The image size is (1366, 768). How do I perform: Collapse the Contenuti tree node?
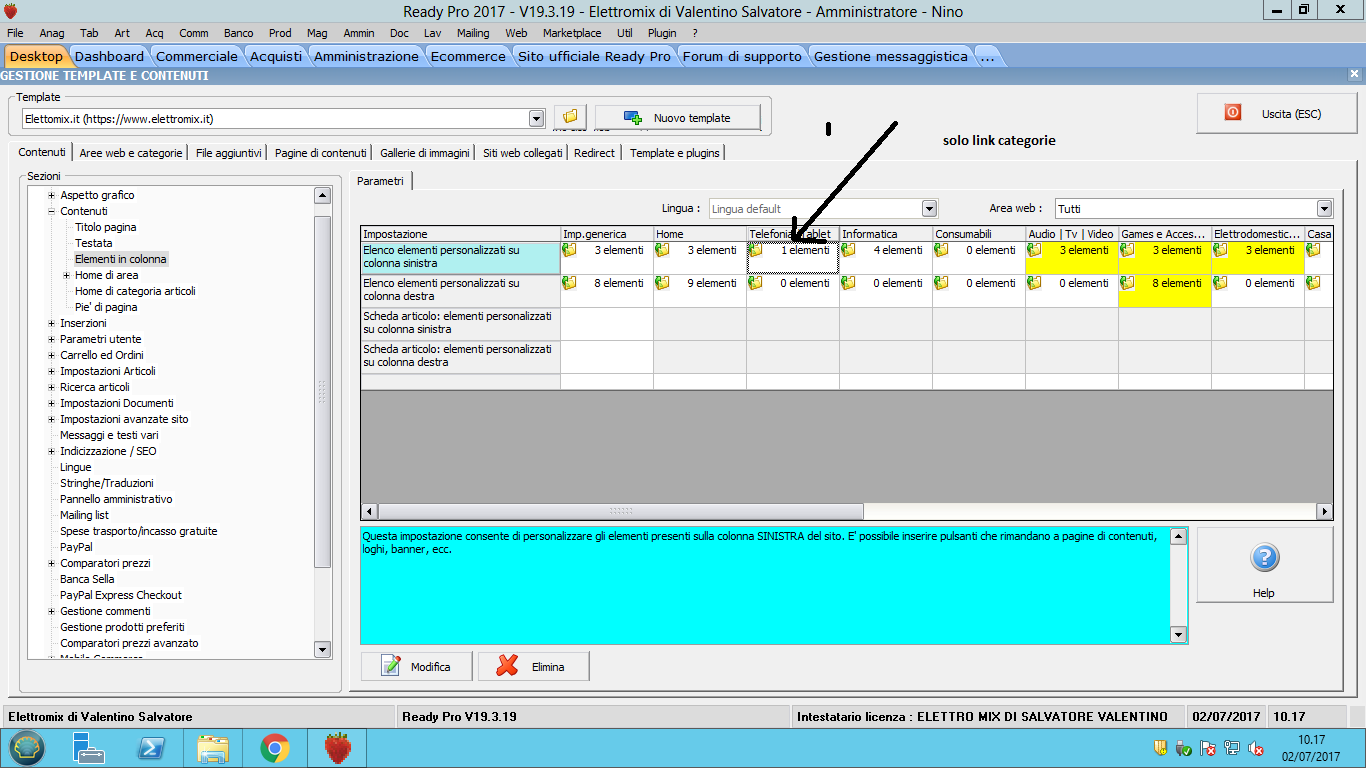[51, 211]
